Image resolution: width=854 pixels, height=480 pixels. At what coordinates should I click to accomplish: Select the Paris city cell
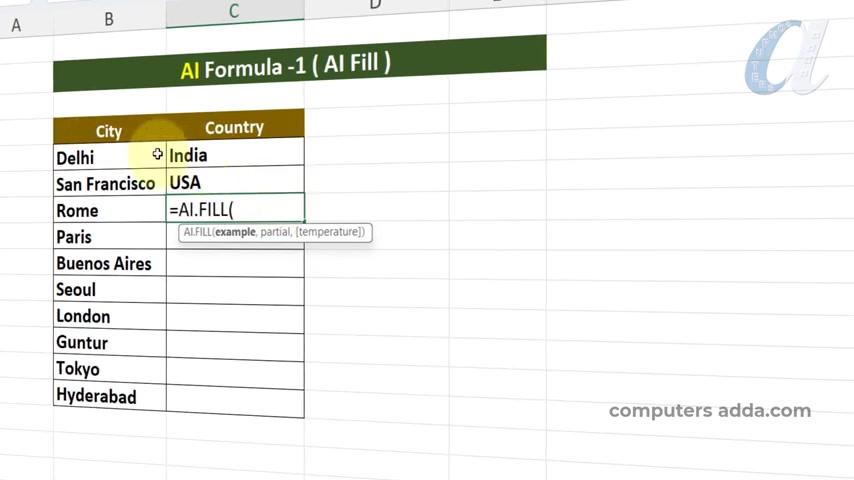(109, 236)
